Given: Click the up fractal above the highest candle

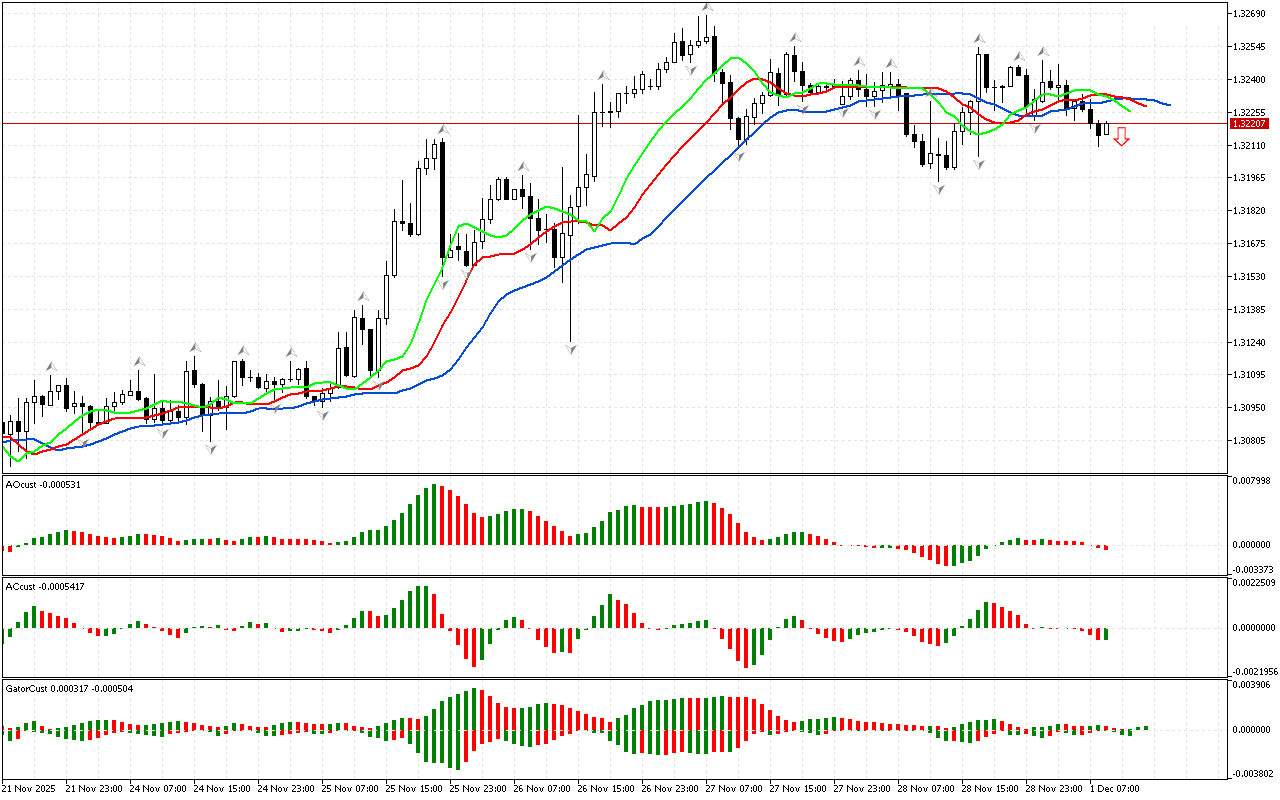Looking at the screenshot, I should tap(707, 8).
